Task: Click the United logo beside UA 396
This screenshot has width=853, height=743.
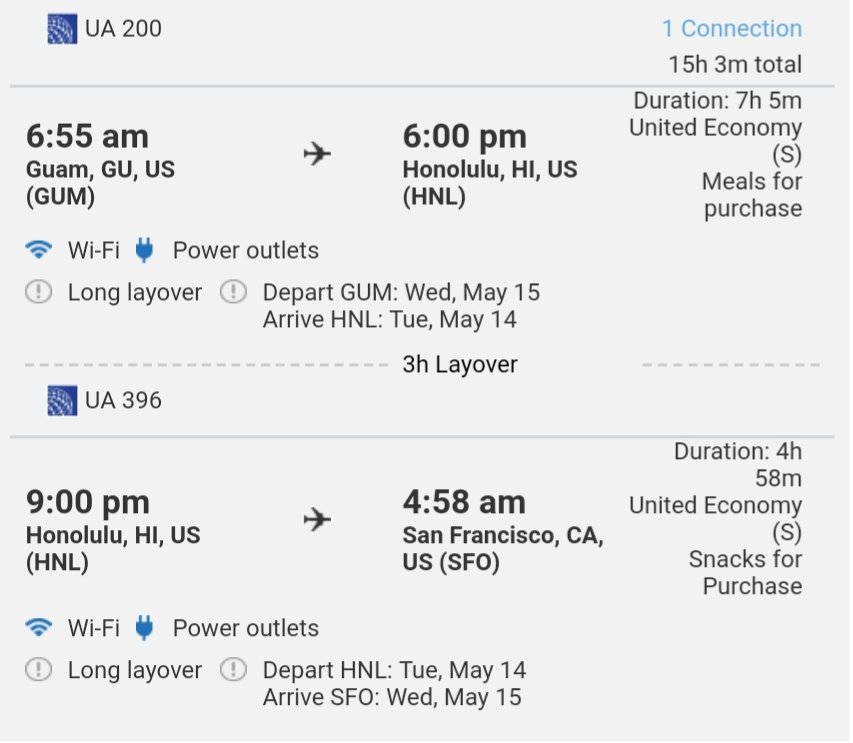Action: pos(62,401)
